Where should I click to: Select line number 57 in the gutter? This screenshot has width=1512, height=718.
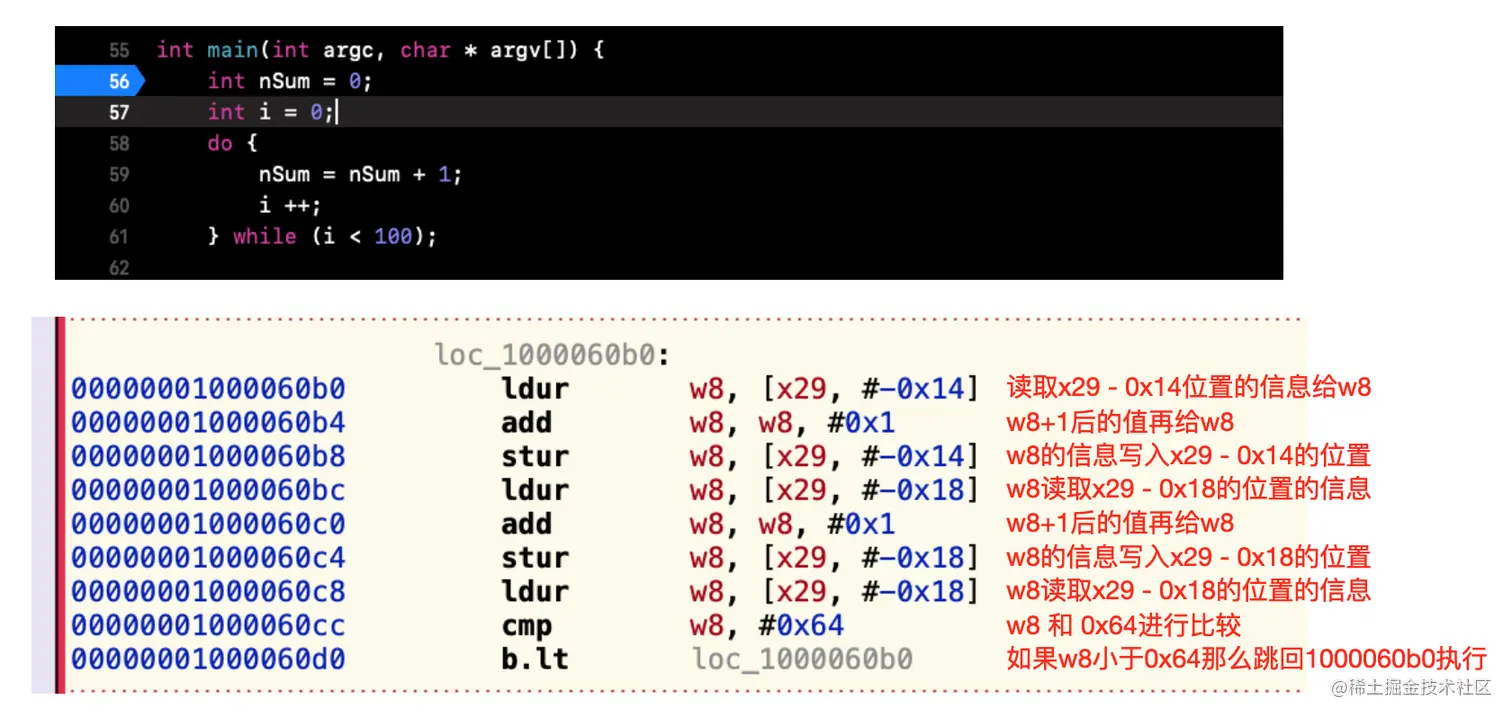click(x=119, y=112)
